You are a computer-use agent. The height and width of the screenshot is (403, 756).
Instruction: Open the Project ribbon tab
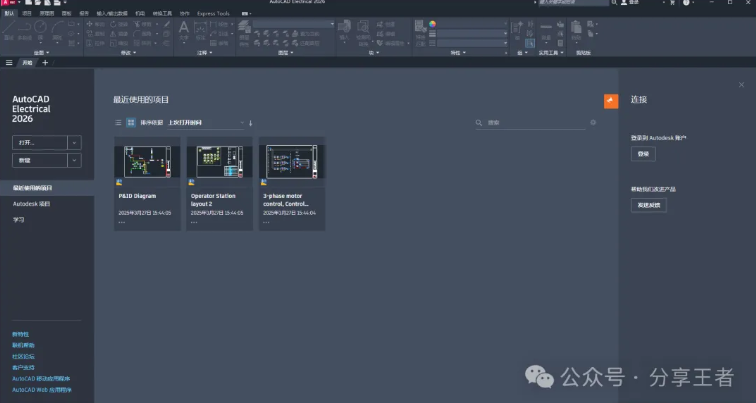[27, 13]
